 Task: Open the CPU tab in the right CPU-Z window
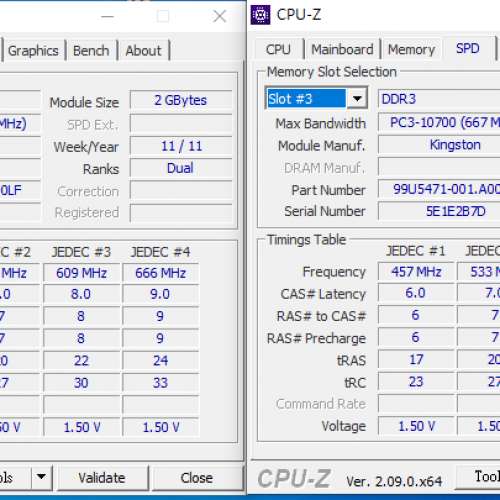[278, 50]
